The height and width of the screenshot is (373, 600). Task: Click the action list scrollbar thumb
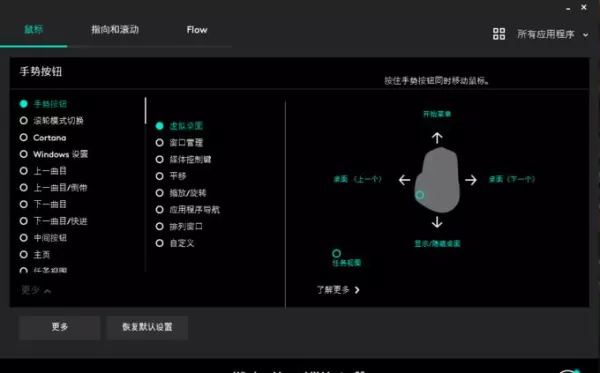pyautogui.click(x=145, y=111)
